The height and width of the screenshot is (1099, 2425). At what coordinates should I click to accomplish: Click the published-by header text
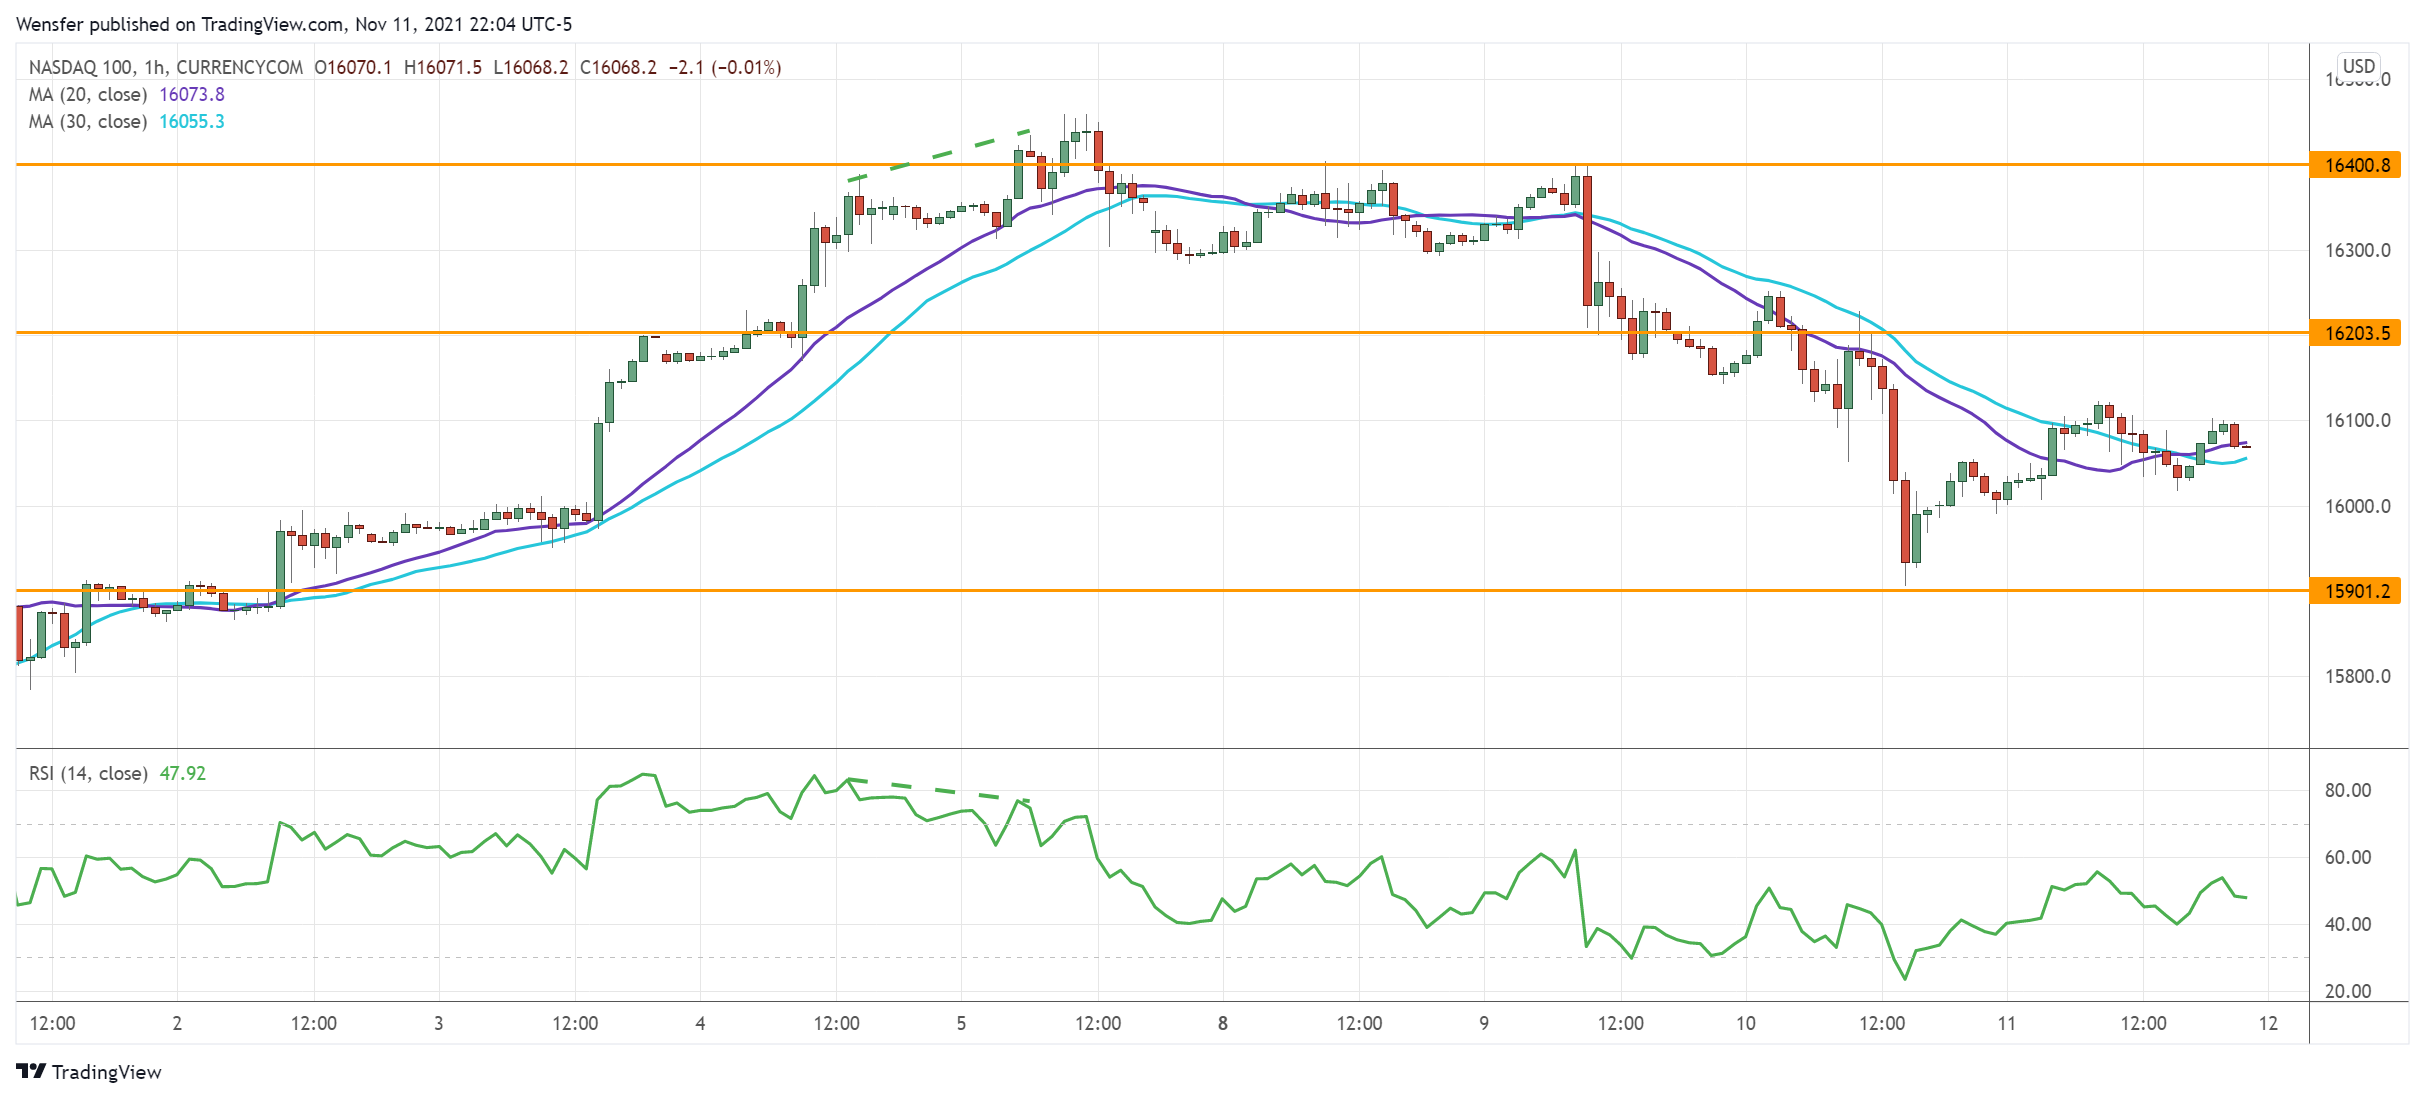[294, 24]
